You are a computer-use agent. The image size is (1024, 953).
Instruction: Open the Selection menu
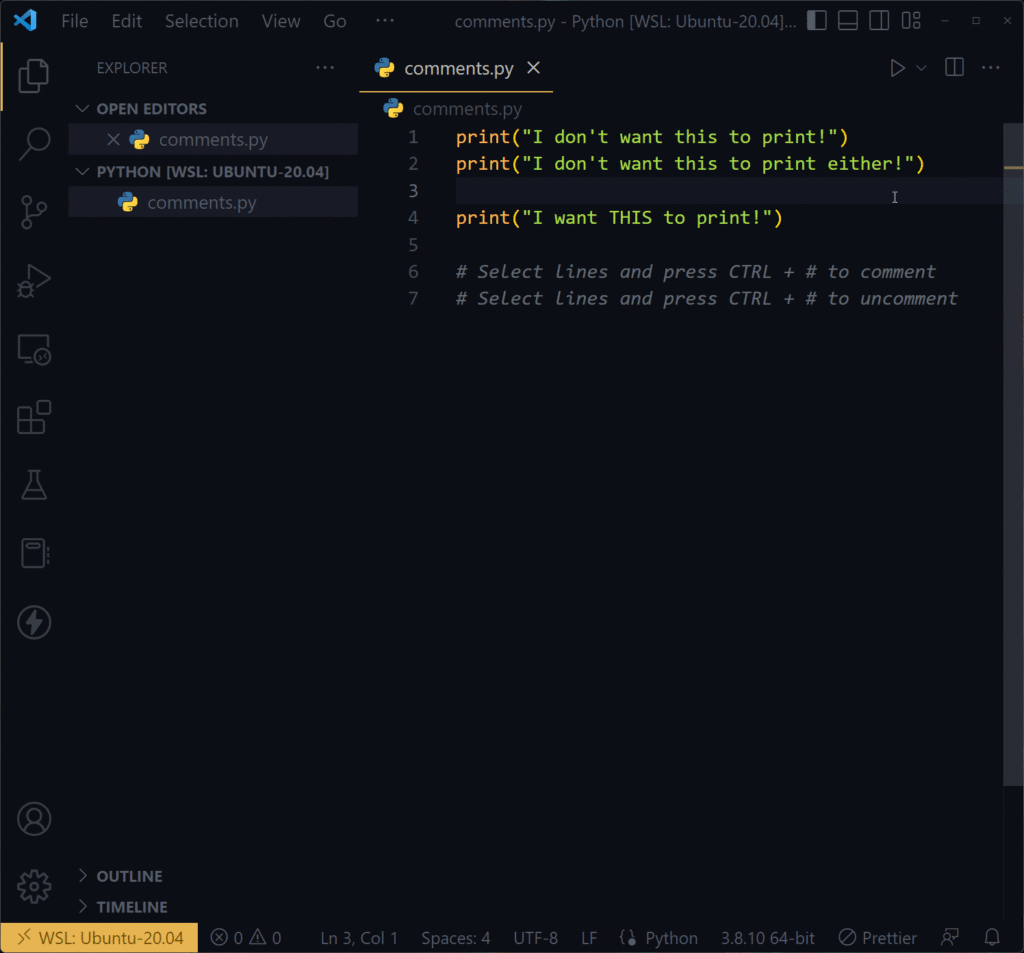coord(201,20)
